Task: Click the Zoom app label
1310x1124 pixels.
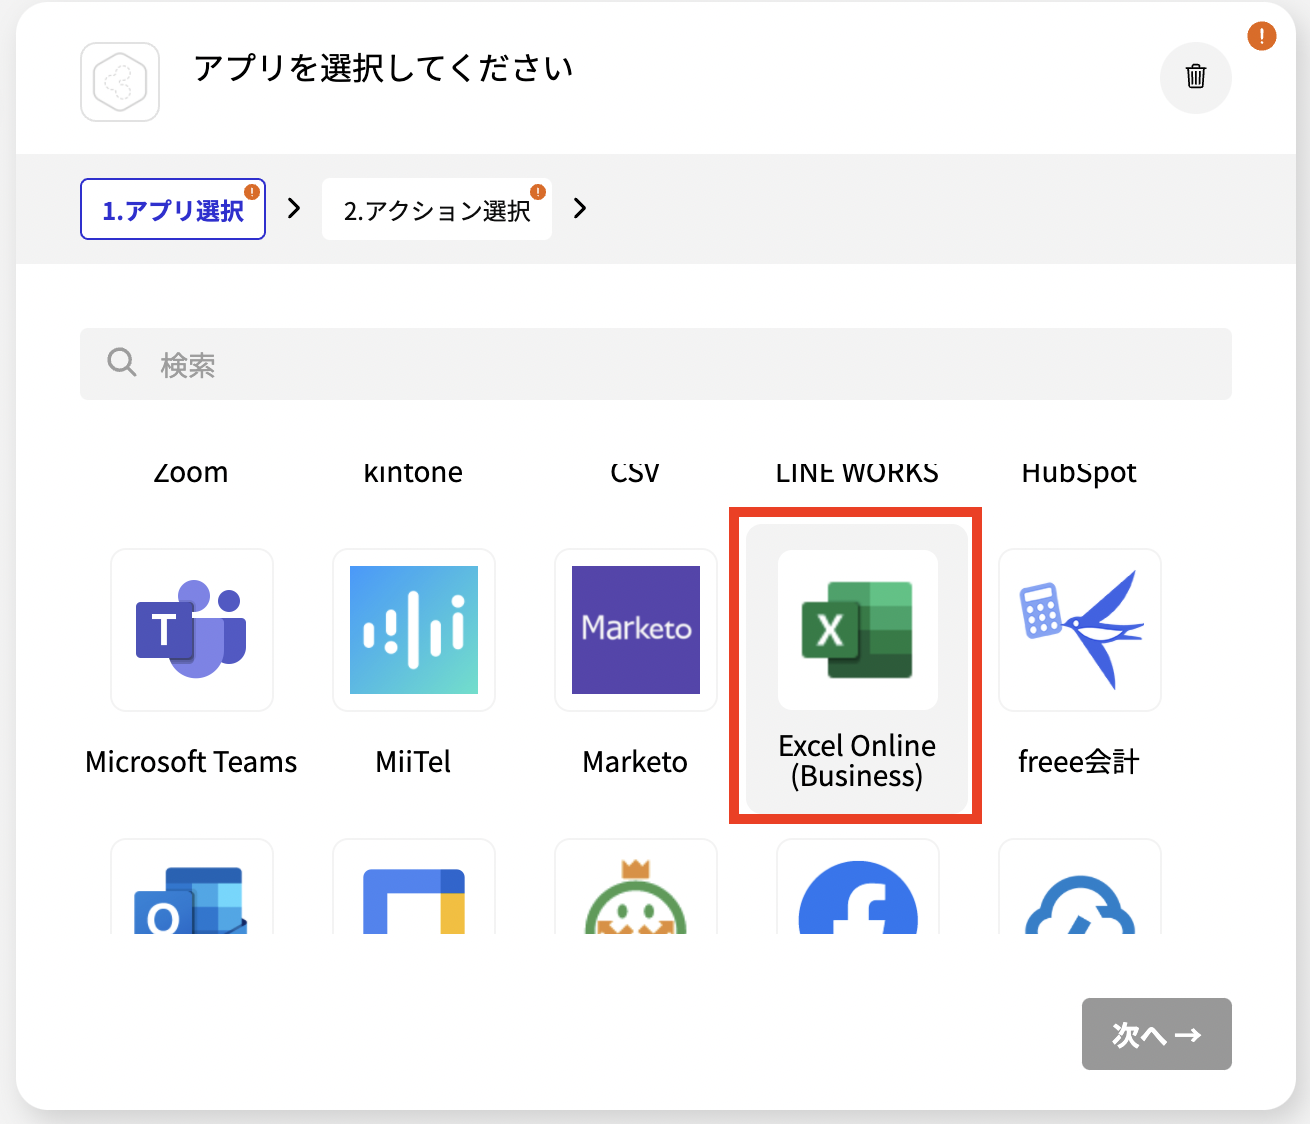Action: (191, 473)
